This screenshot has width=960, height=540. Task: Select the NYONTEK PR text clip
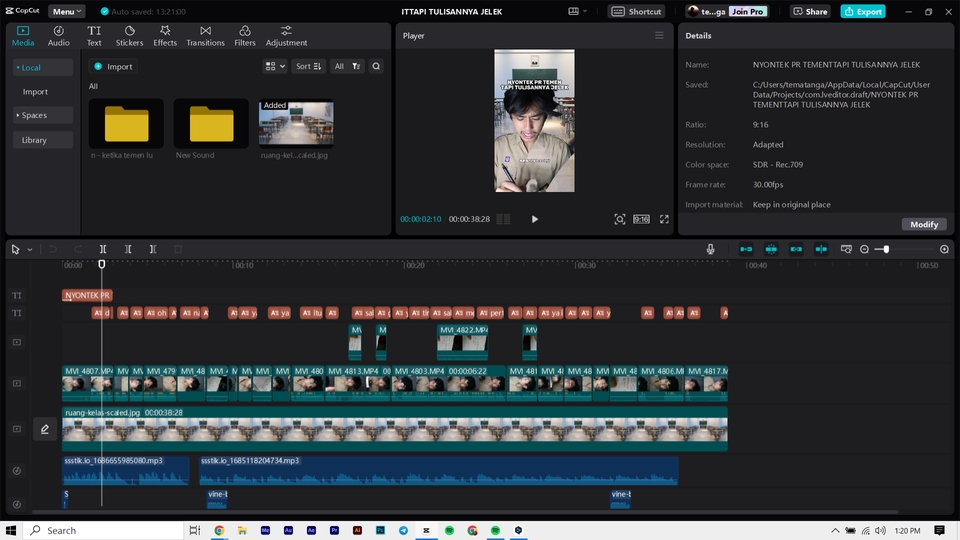point(87,295)
